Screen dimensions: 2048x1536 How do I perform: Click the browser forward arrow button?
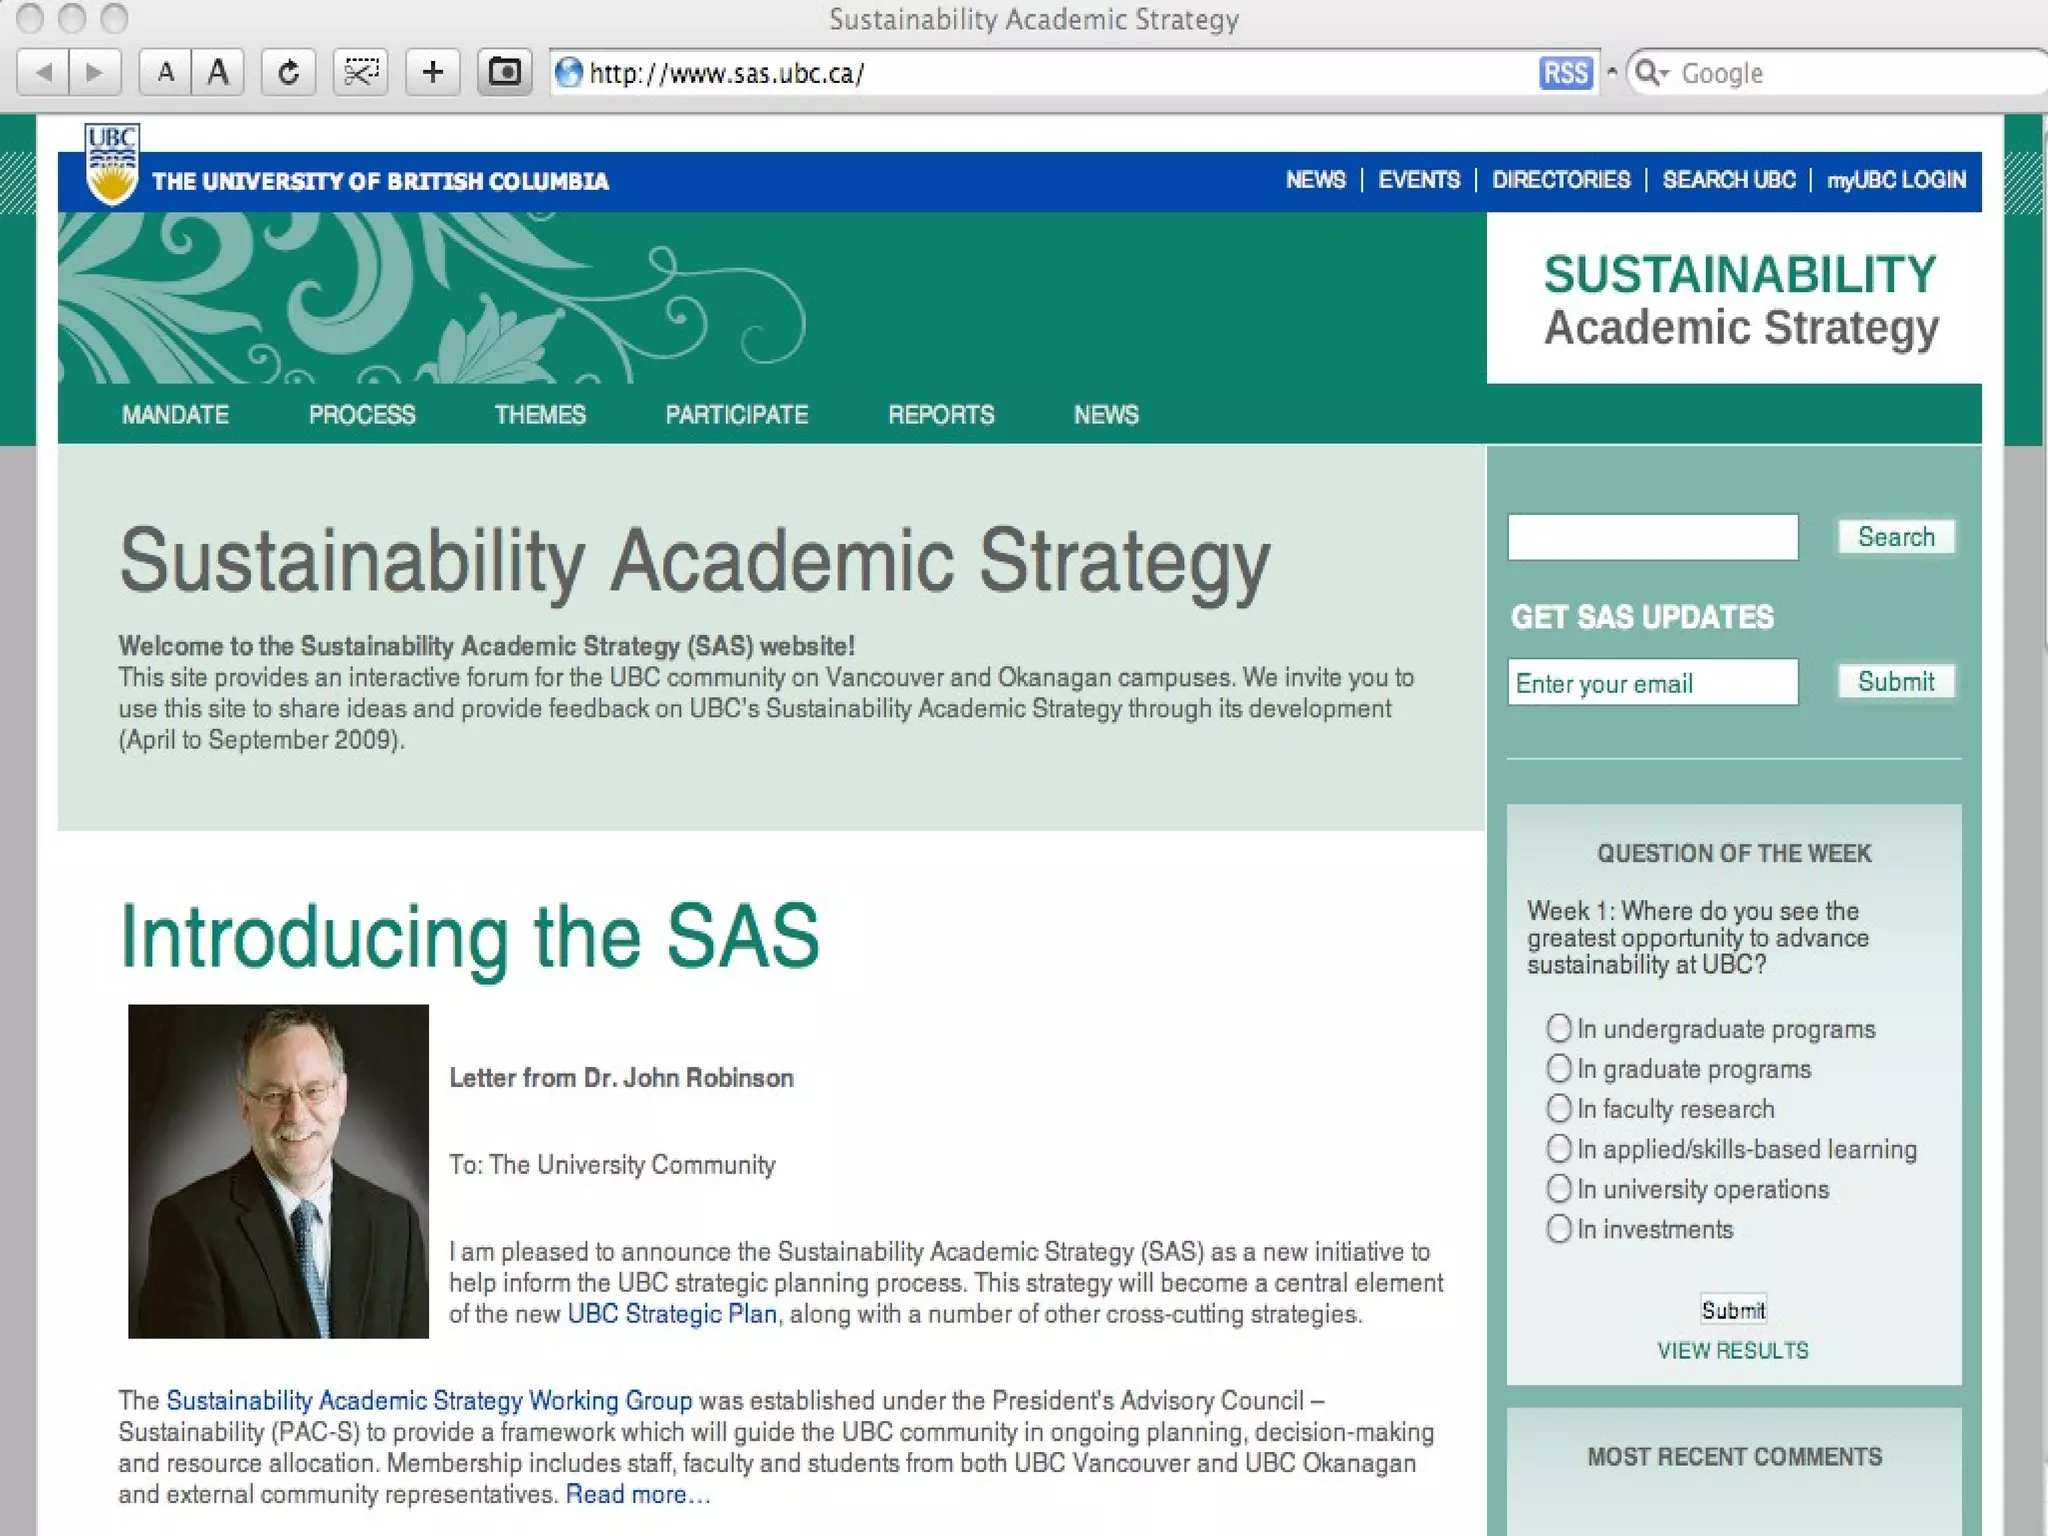click(95, 73)
